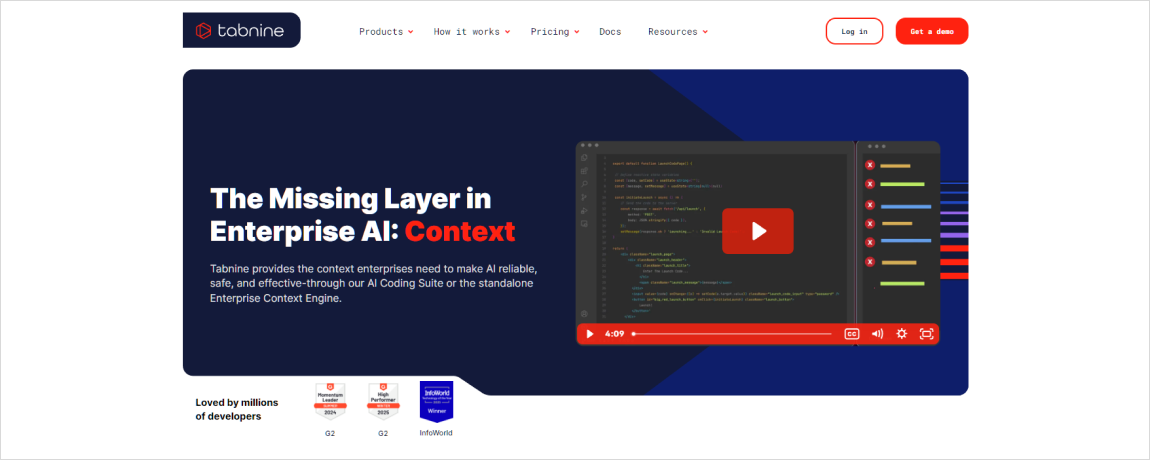Click the InfoWorld Winner badge
The image size is (1150, 460).
point(436,401)
